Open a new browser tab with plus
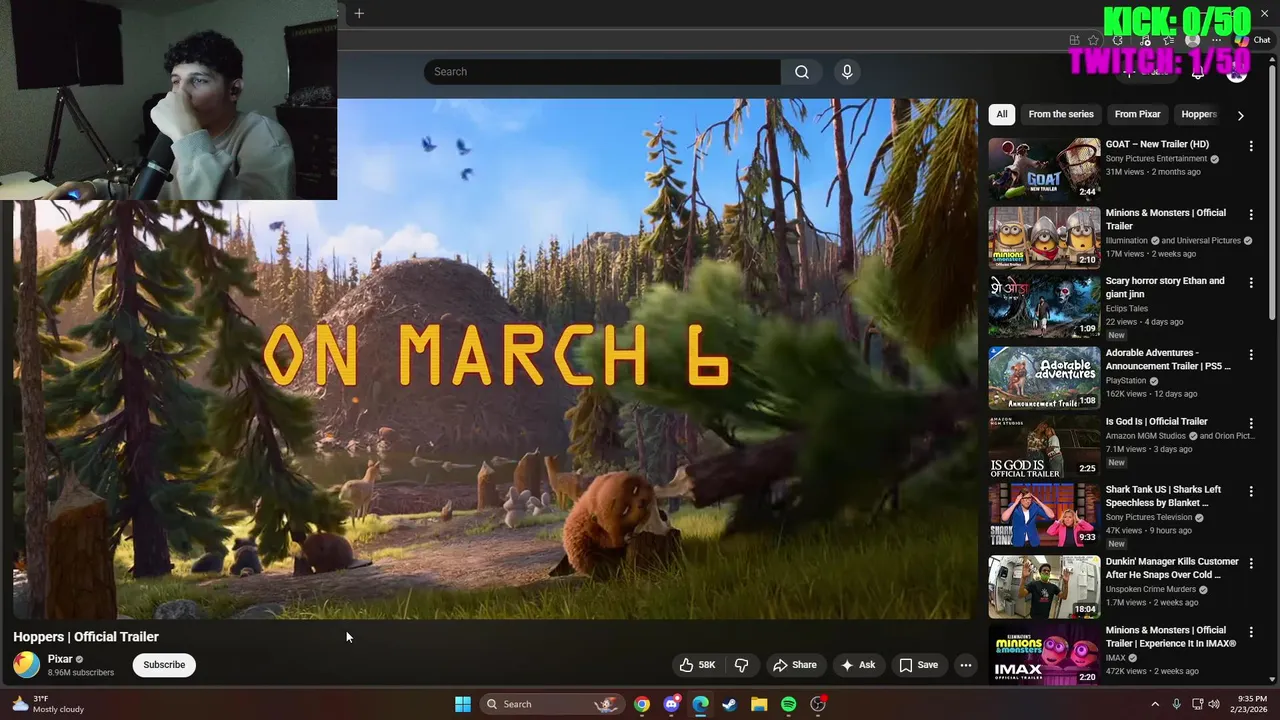Viewport: 1280px width, 720px height. [359, 13]
